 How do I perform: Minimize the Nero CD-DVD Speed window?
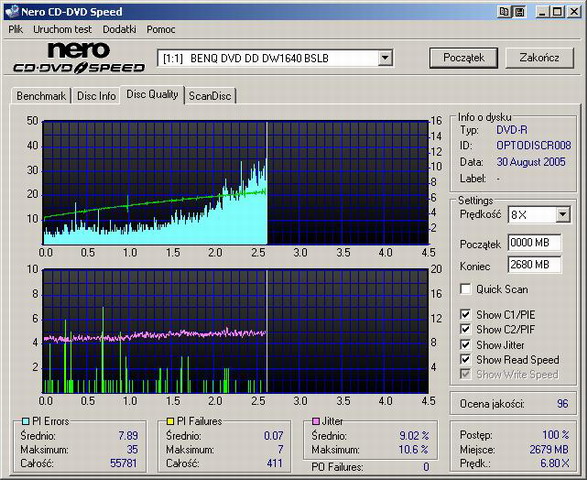click(543, 12)
